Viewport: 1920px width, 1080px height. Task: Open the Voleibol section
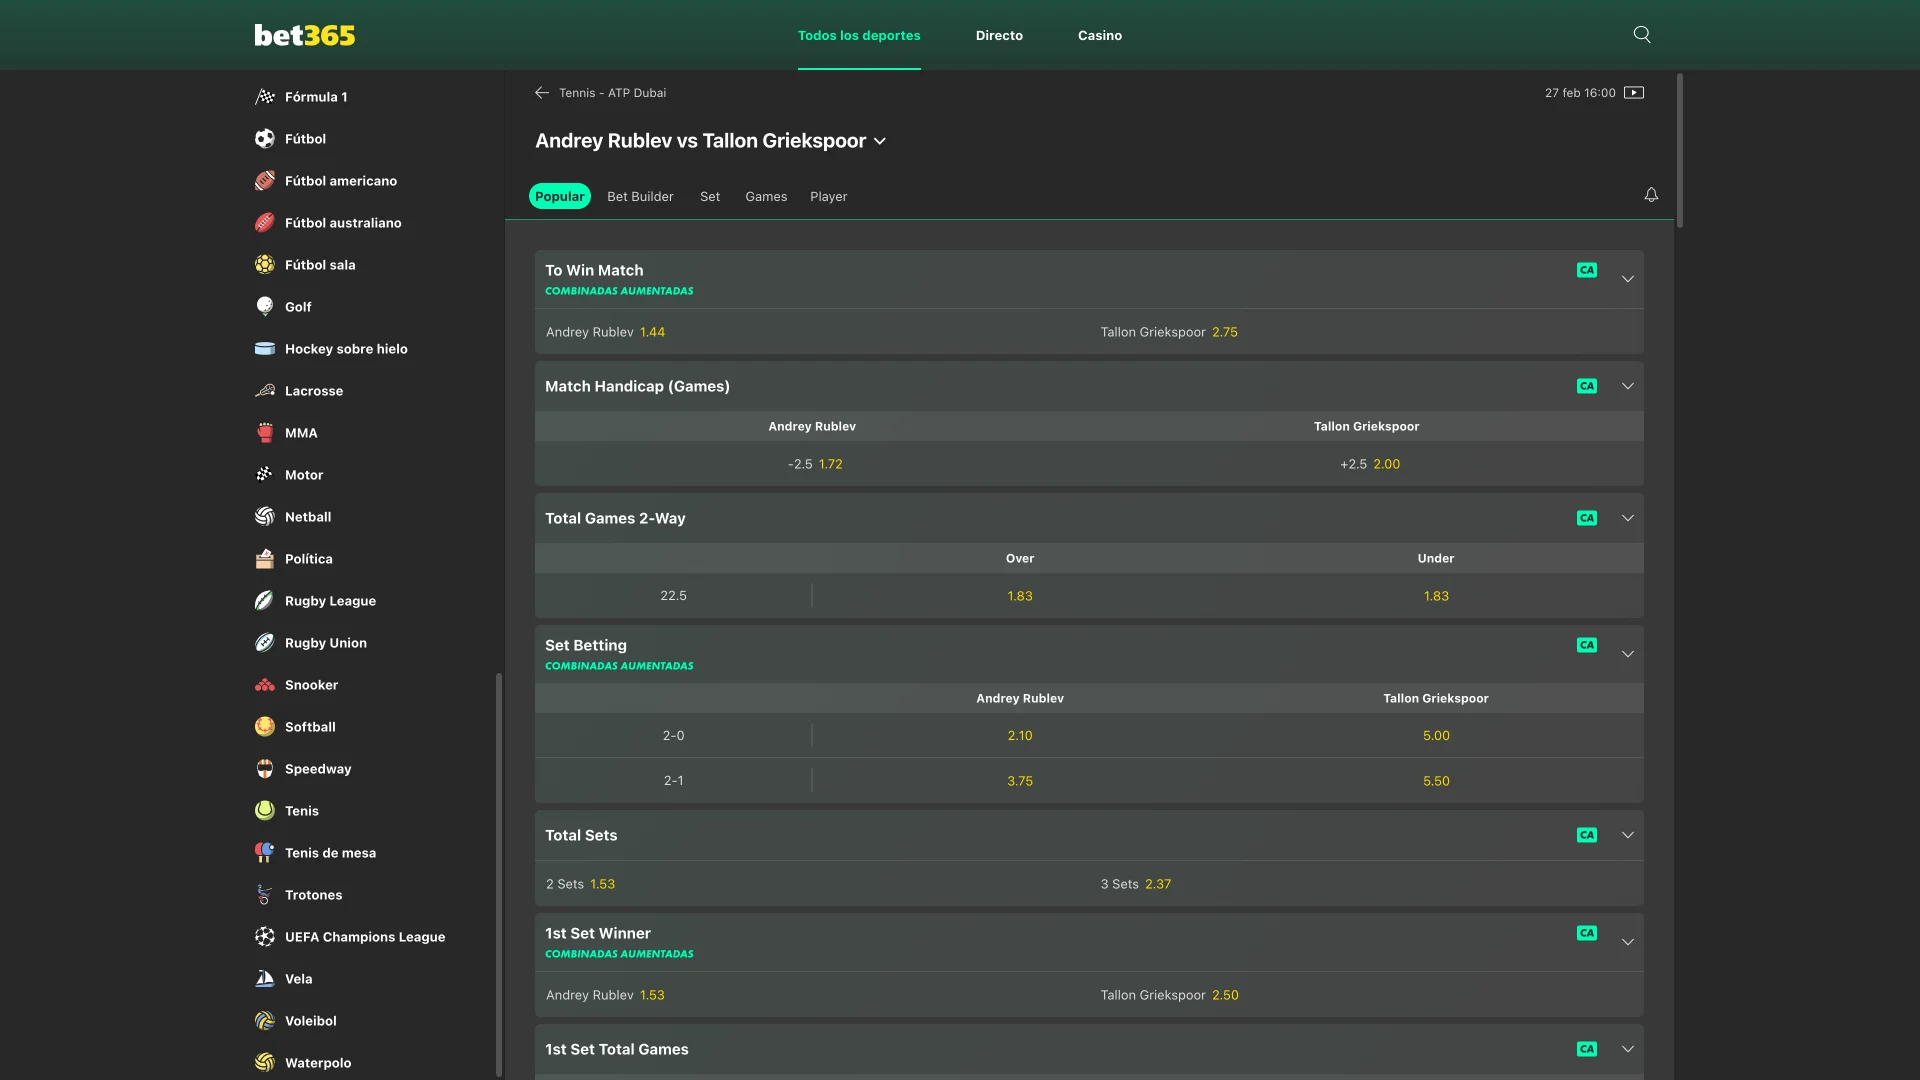pyautogui.click(x=311, y=1021)
